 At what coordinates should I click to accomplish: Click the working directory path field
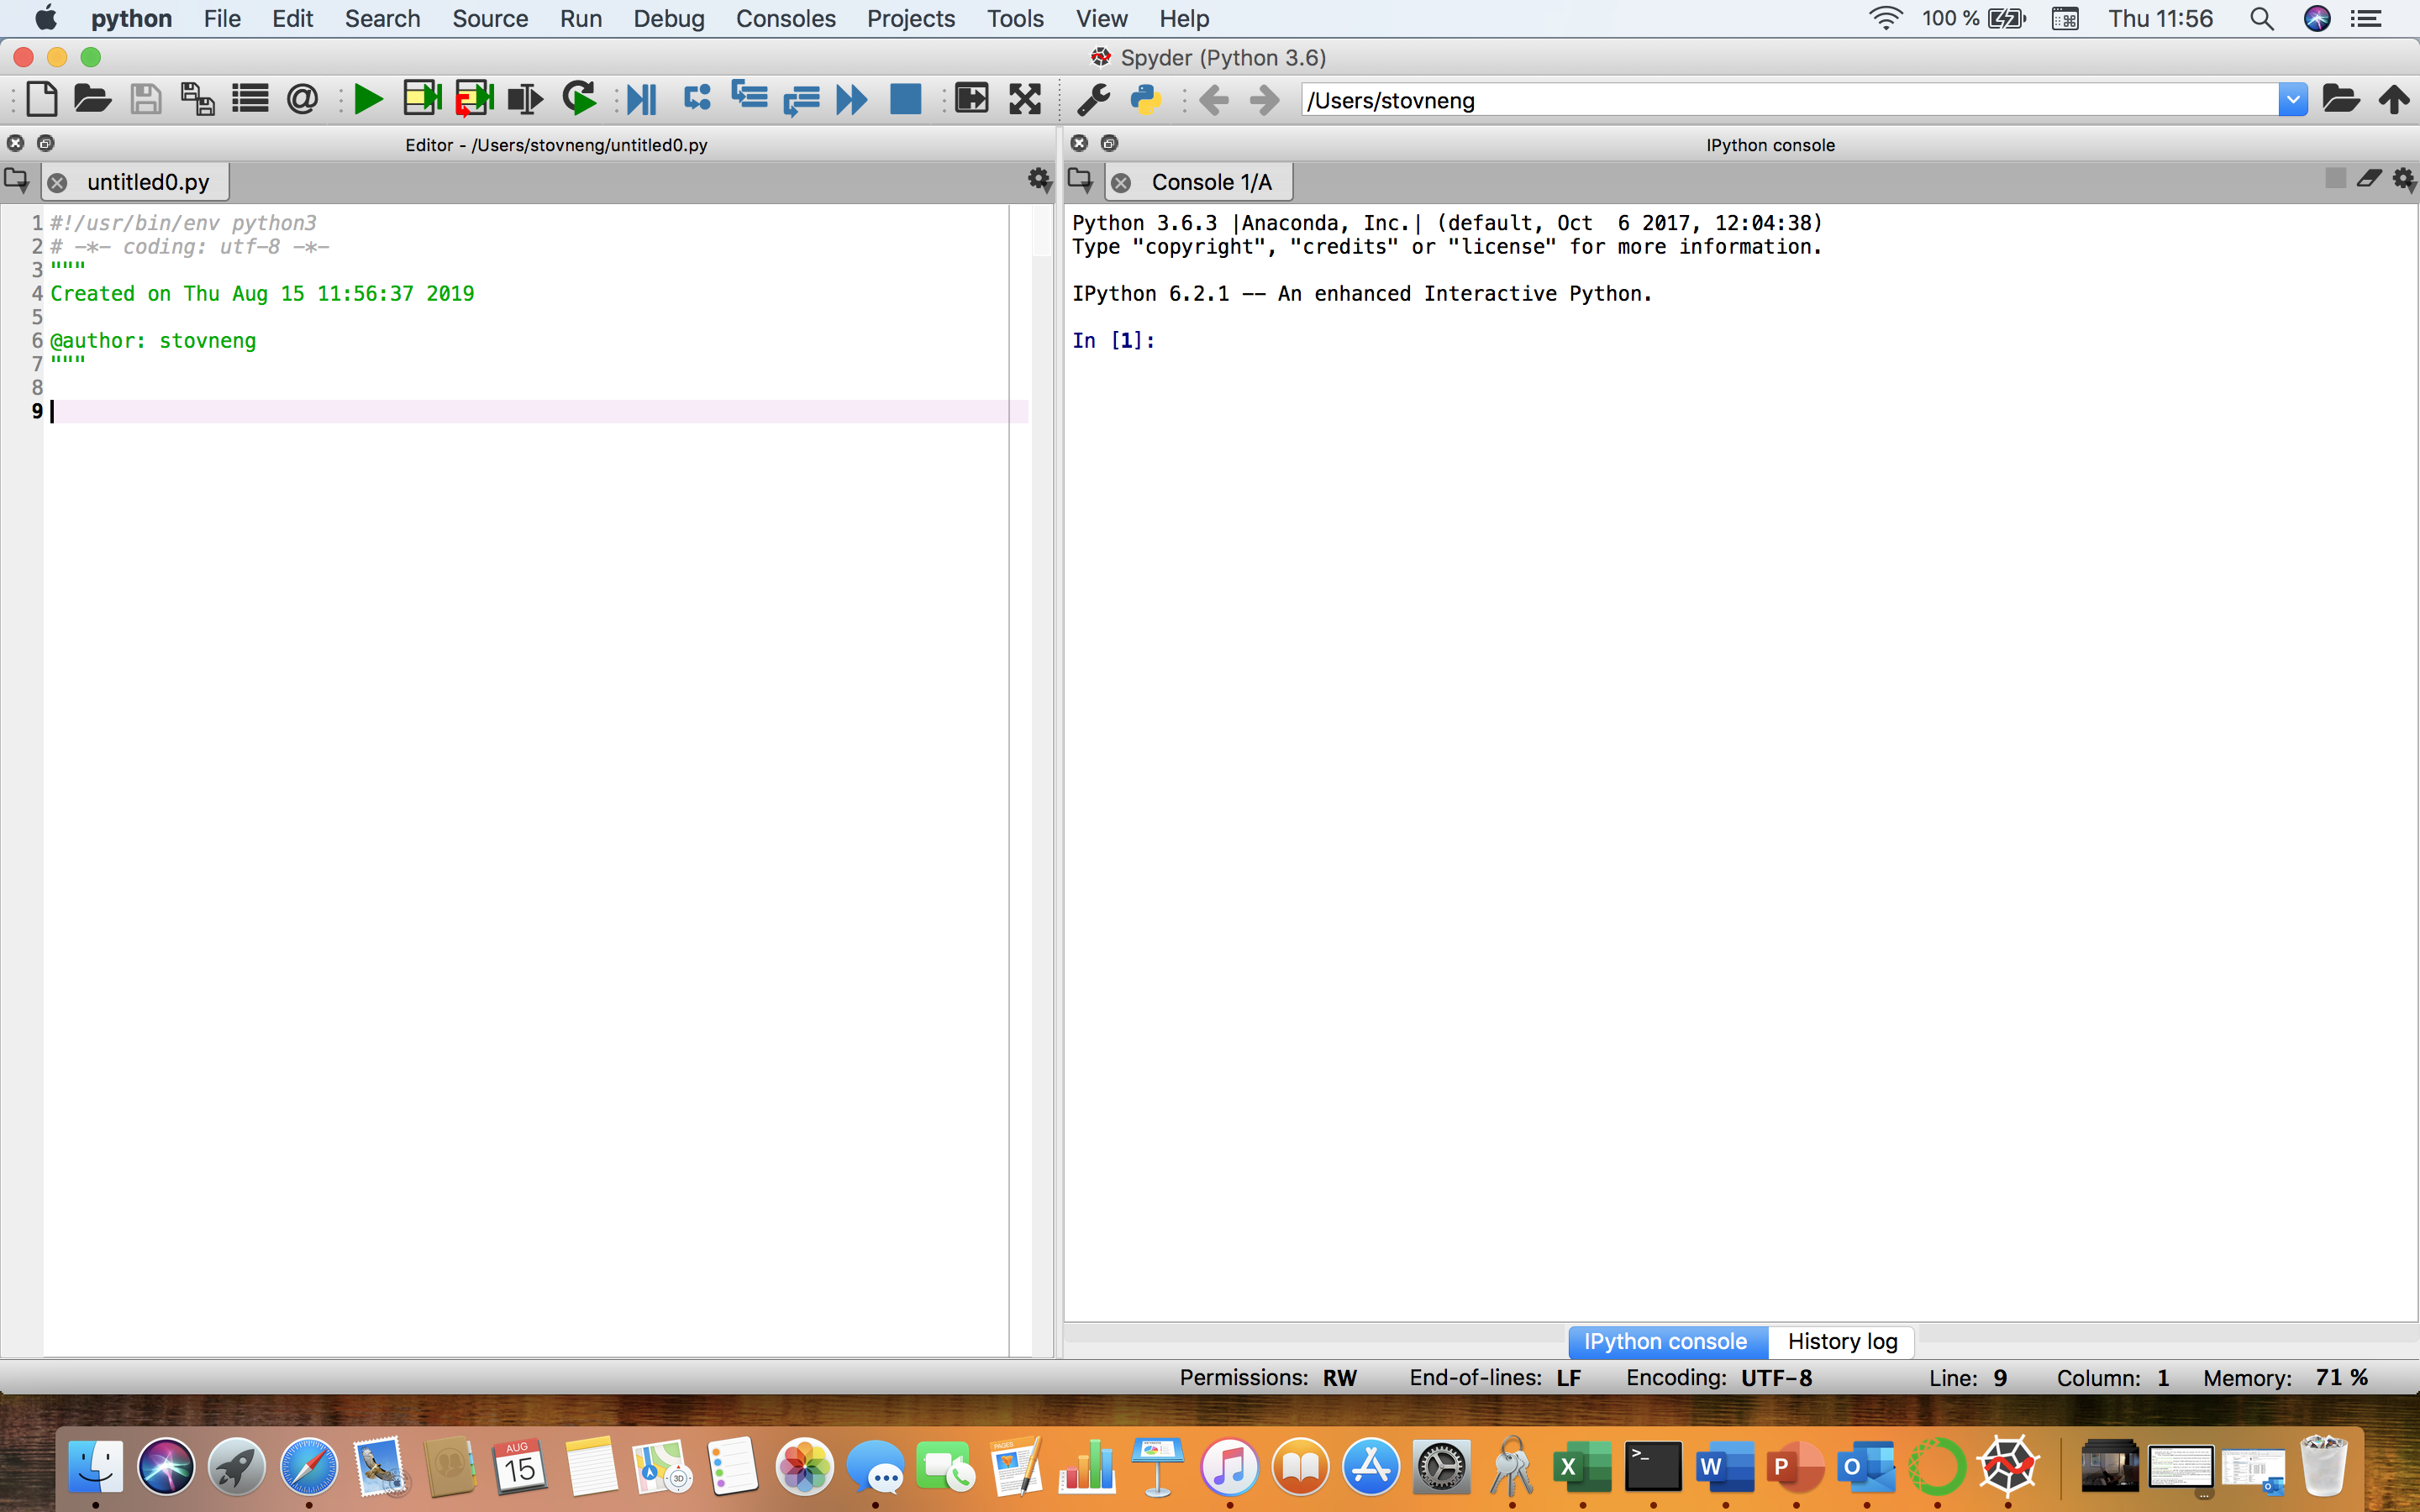(1790, 99)
